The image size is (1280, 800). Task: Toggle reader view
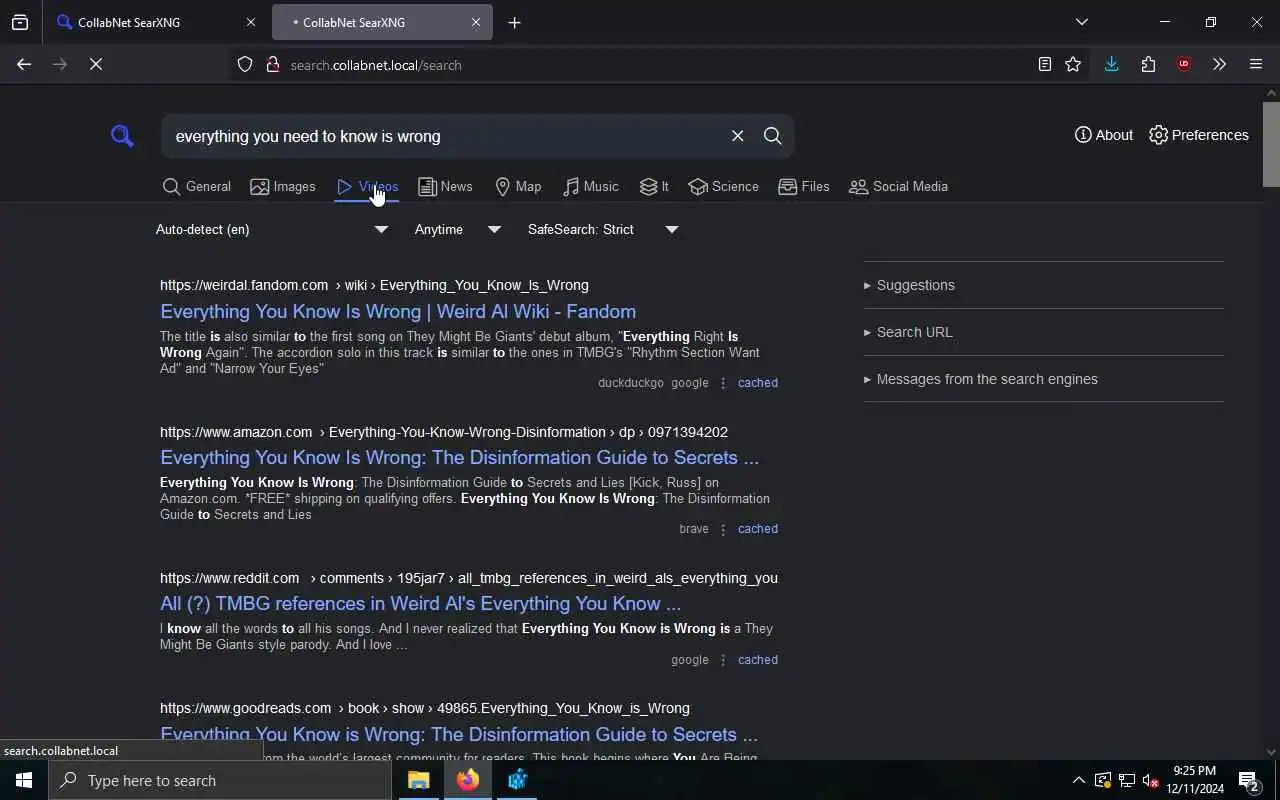pos(1044,64)
